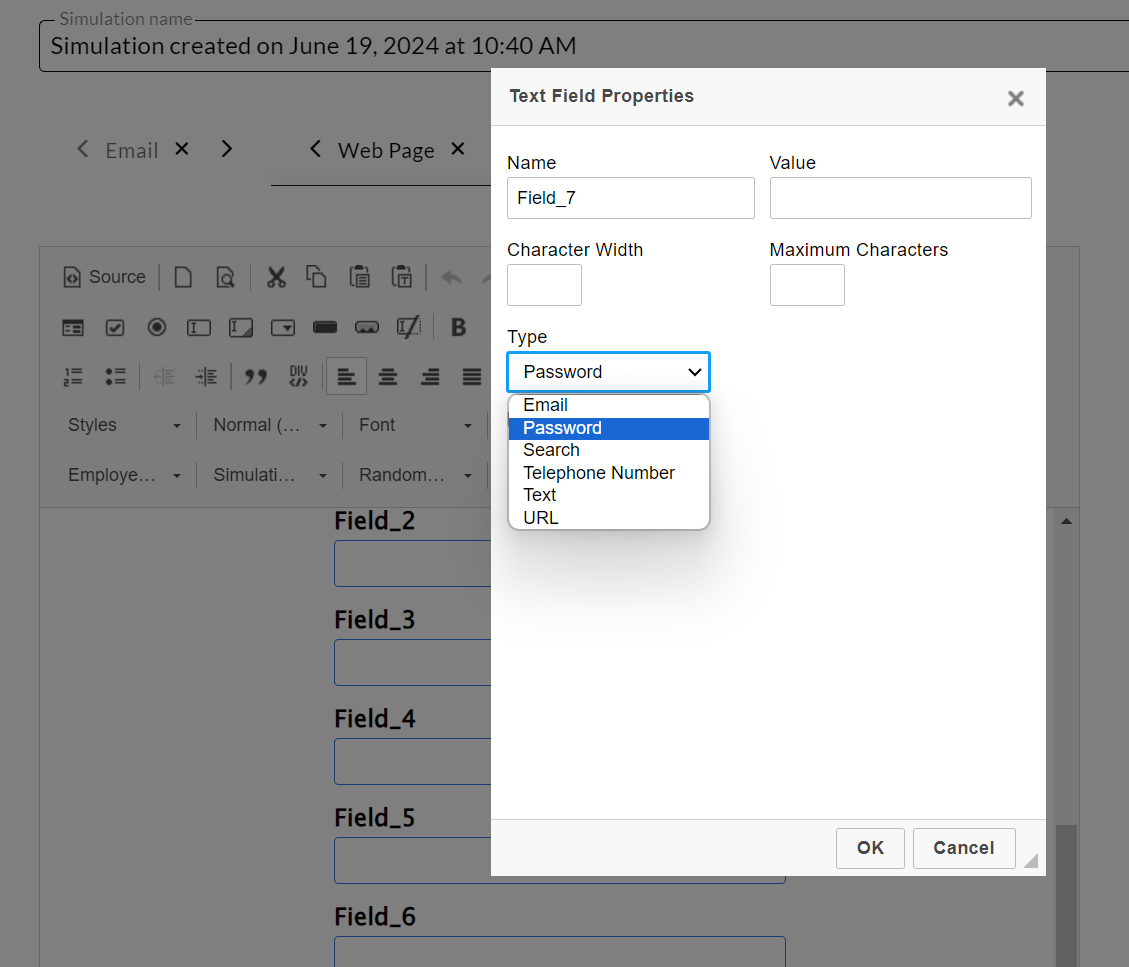
Task: Click the Source view icon
Action: point(104,277)
